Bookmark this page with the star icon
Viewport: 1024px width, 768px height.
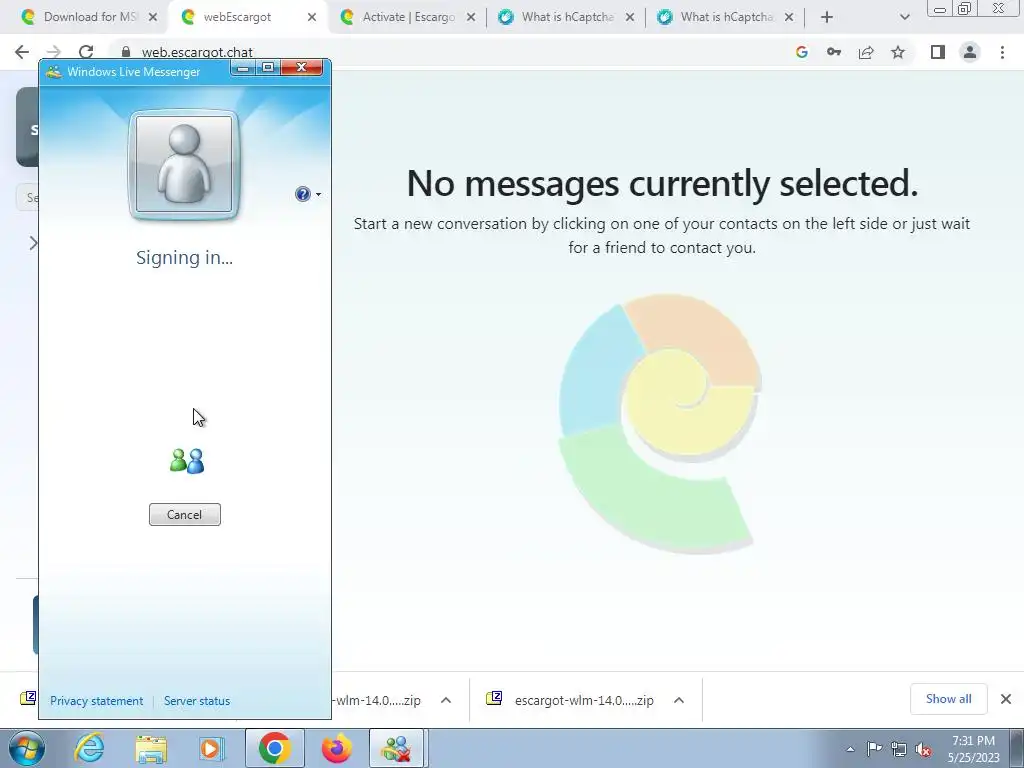[x=898, y=52]
